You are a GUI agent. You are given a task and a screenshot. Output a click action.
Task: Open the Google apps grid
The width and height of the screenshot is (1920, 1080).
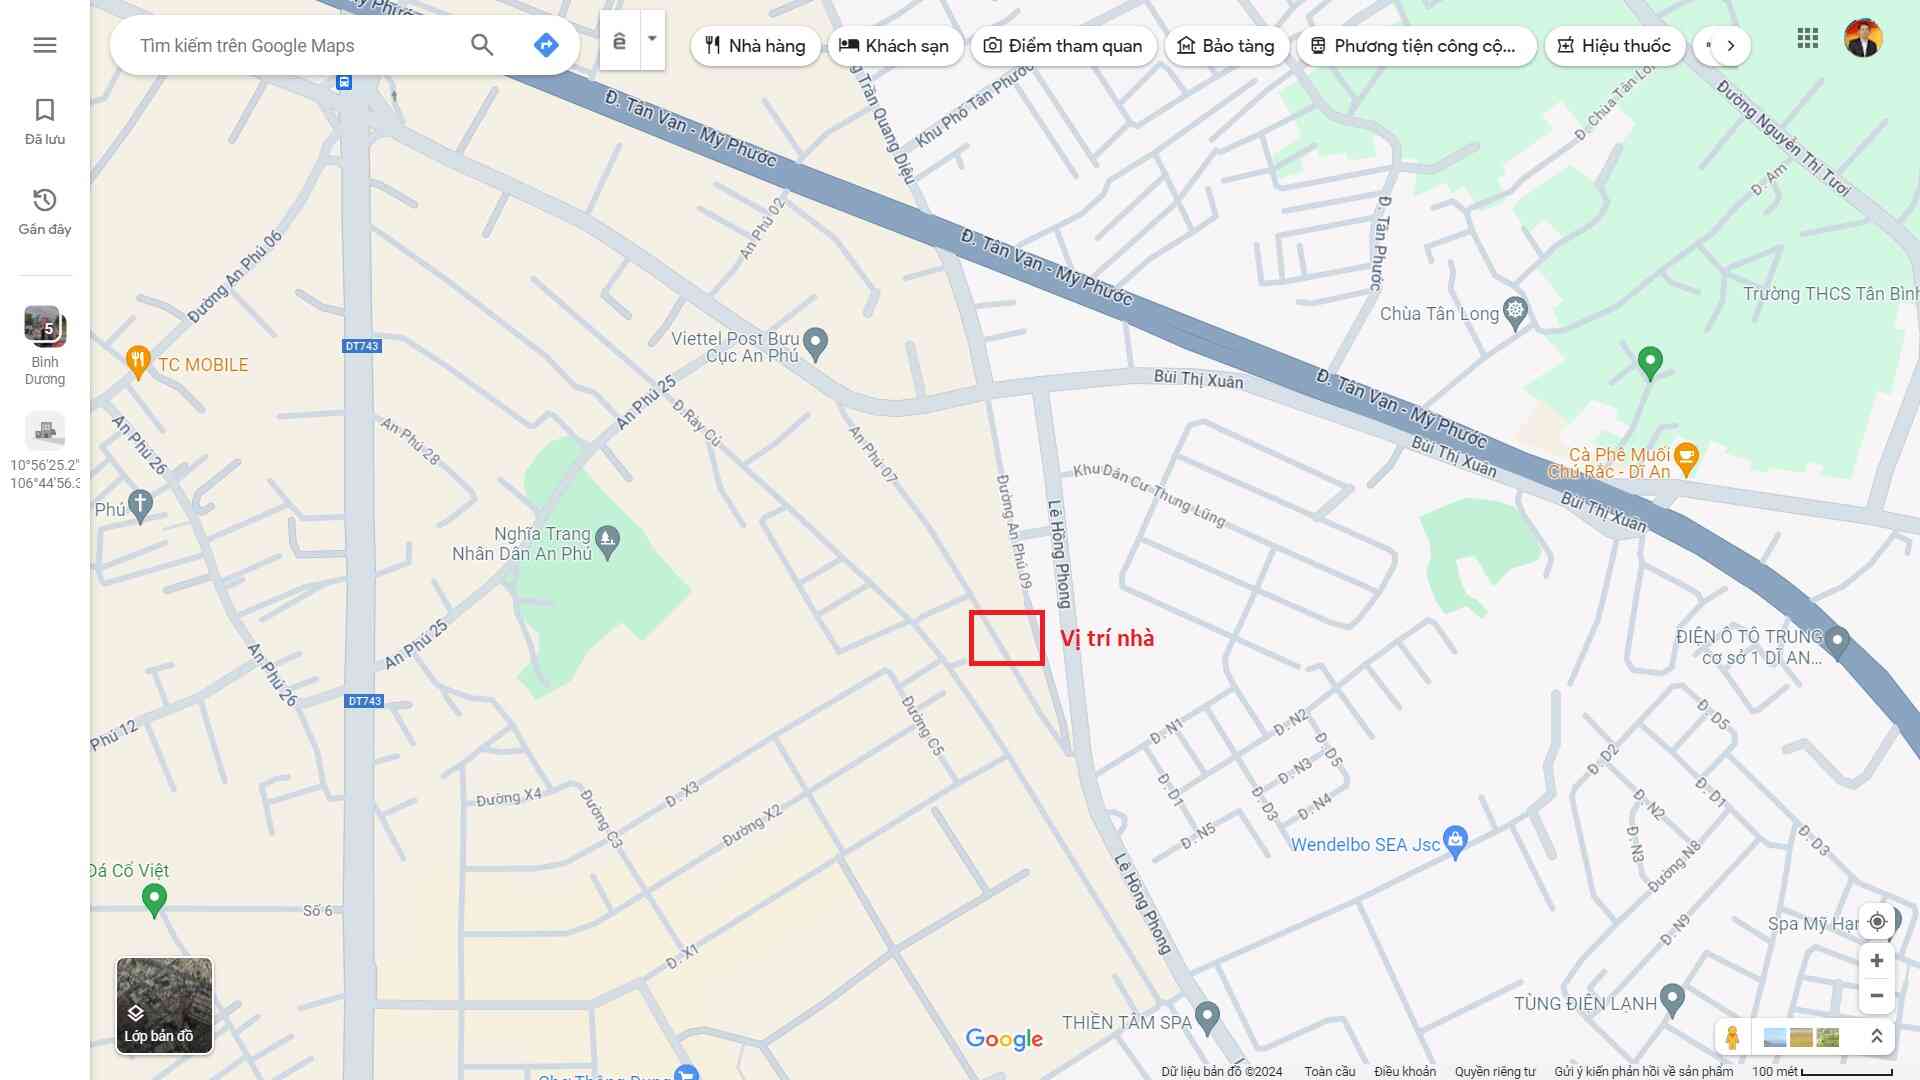tap(1807, 39)
